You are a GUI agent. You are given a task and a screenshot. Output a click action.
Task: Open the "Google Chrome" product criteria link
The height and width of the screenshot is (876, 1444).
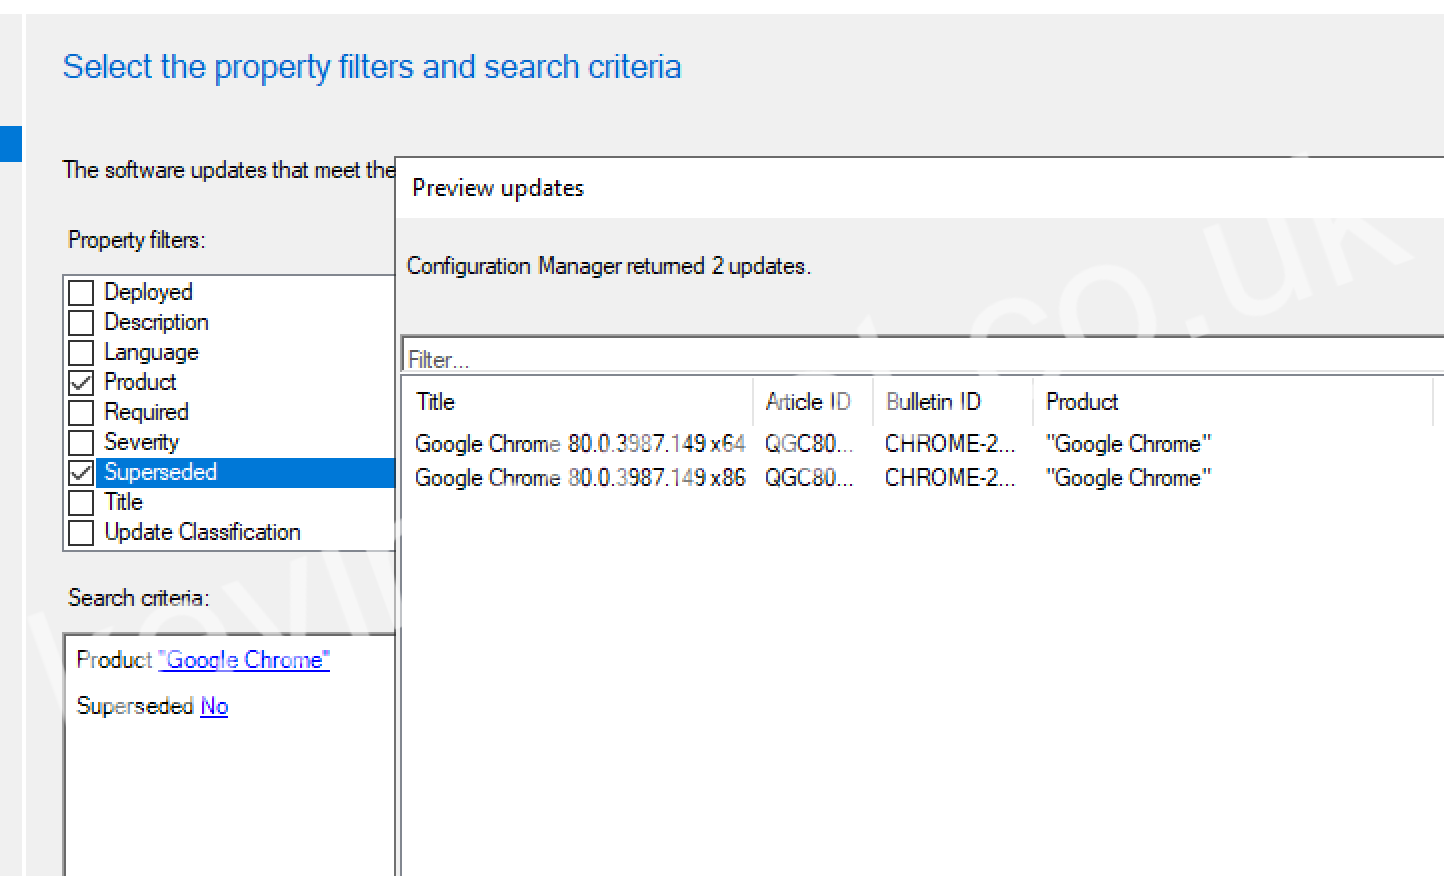(244, 660)
